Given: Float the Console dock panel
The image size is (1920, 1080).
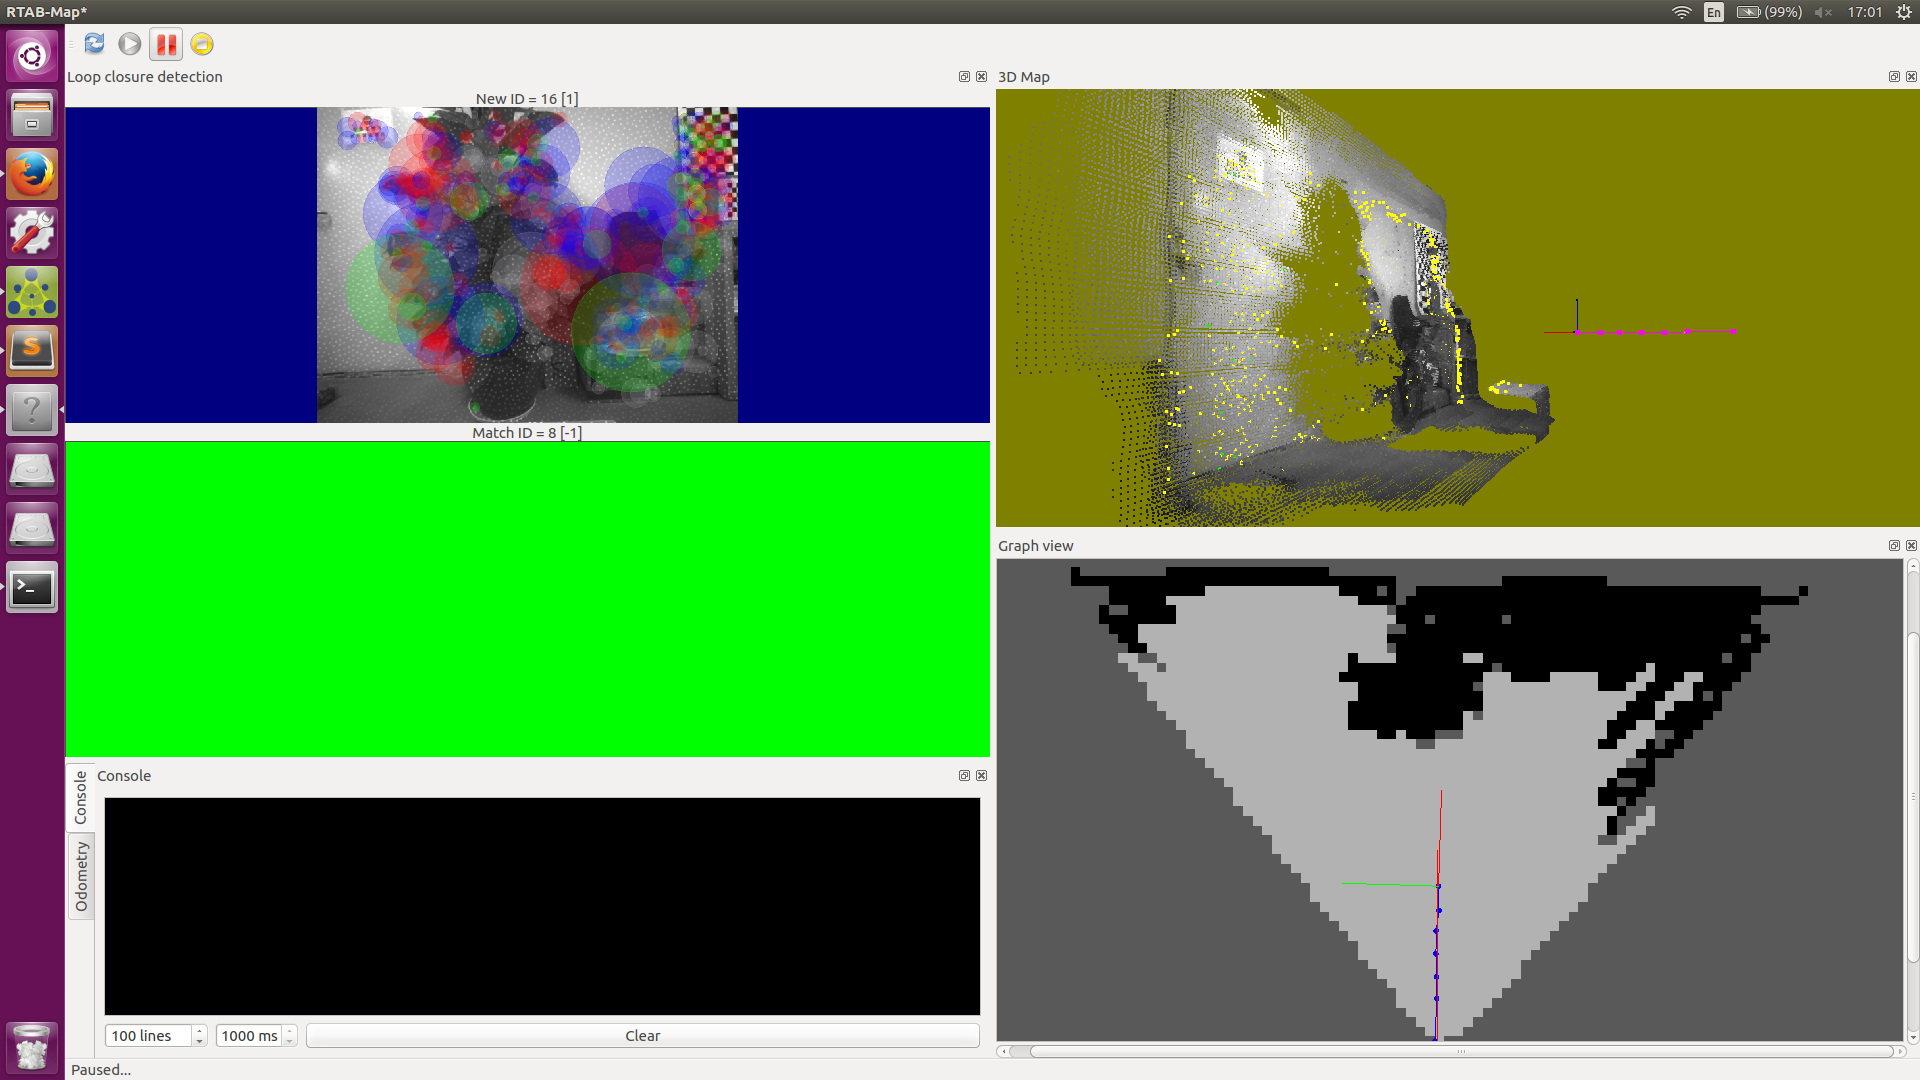Looking at the screenshot, I should (964, 776).
